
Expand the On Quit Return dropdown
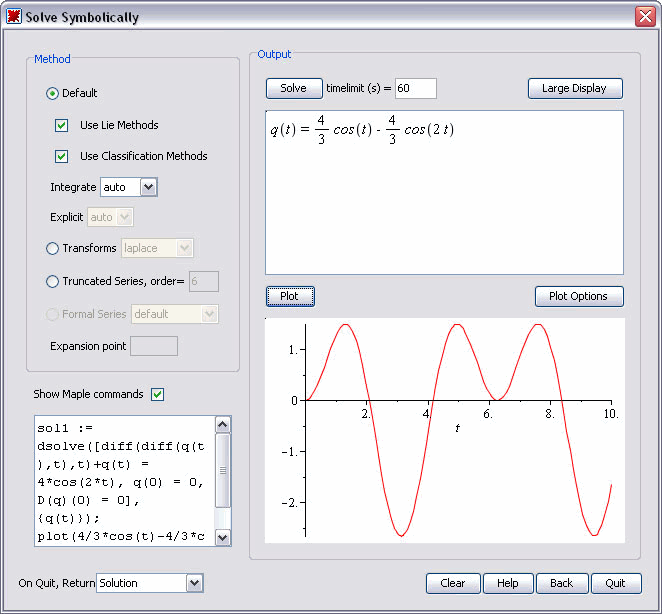pyautogui.click(x=194, y=583)
